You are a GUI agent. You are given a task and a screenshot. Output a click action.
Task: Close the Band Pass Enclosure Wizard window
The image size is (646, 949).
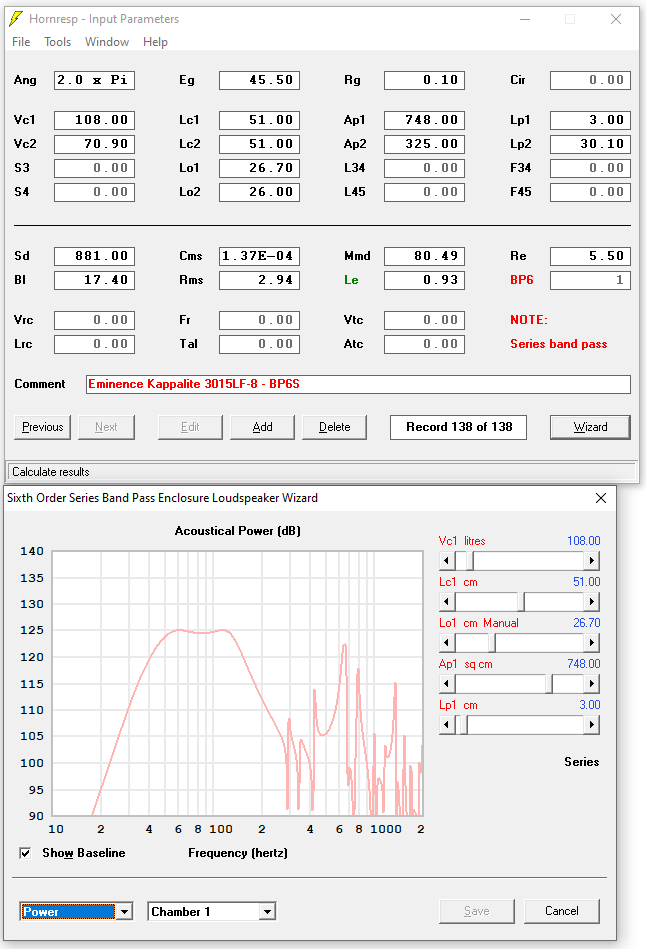tap(601, 498)
